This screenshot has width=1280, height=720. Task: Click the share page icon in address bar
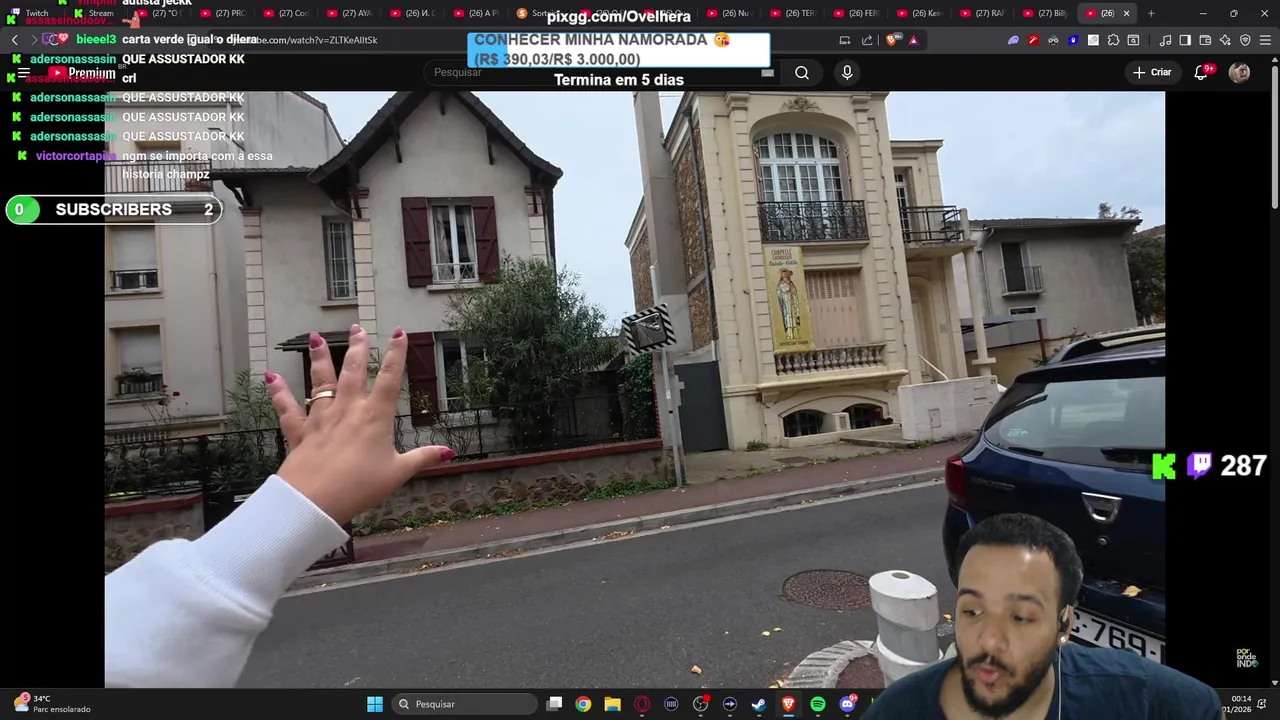coord(867,40)
